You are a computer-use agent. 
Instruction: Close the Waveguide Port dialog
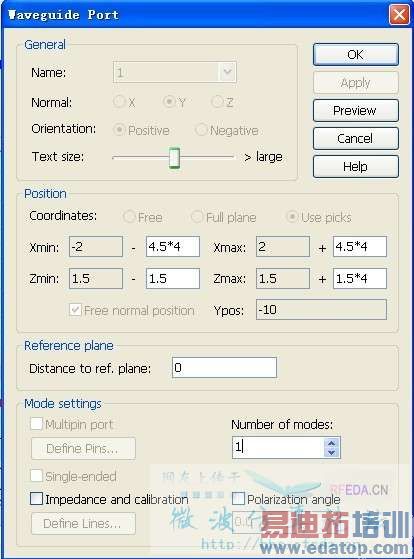(x=399, y=15)
